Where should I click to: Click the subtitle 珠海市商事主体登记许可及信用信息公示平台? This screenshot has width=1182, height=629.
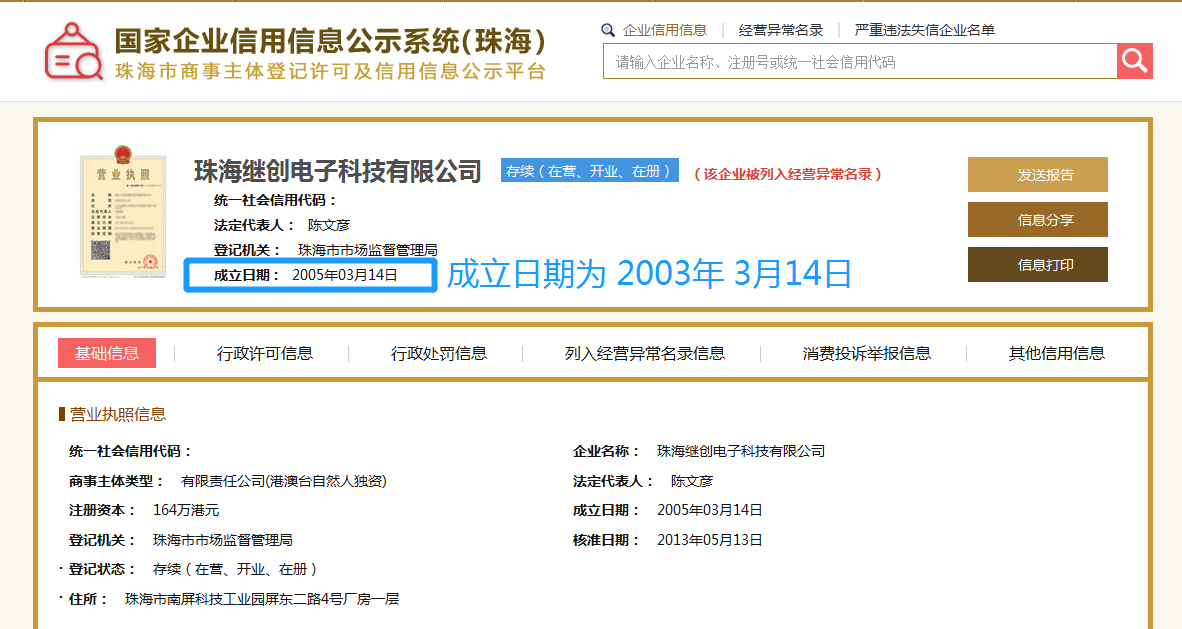pos(330,71)
